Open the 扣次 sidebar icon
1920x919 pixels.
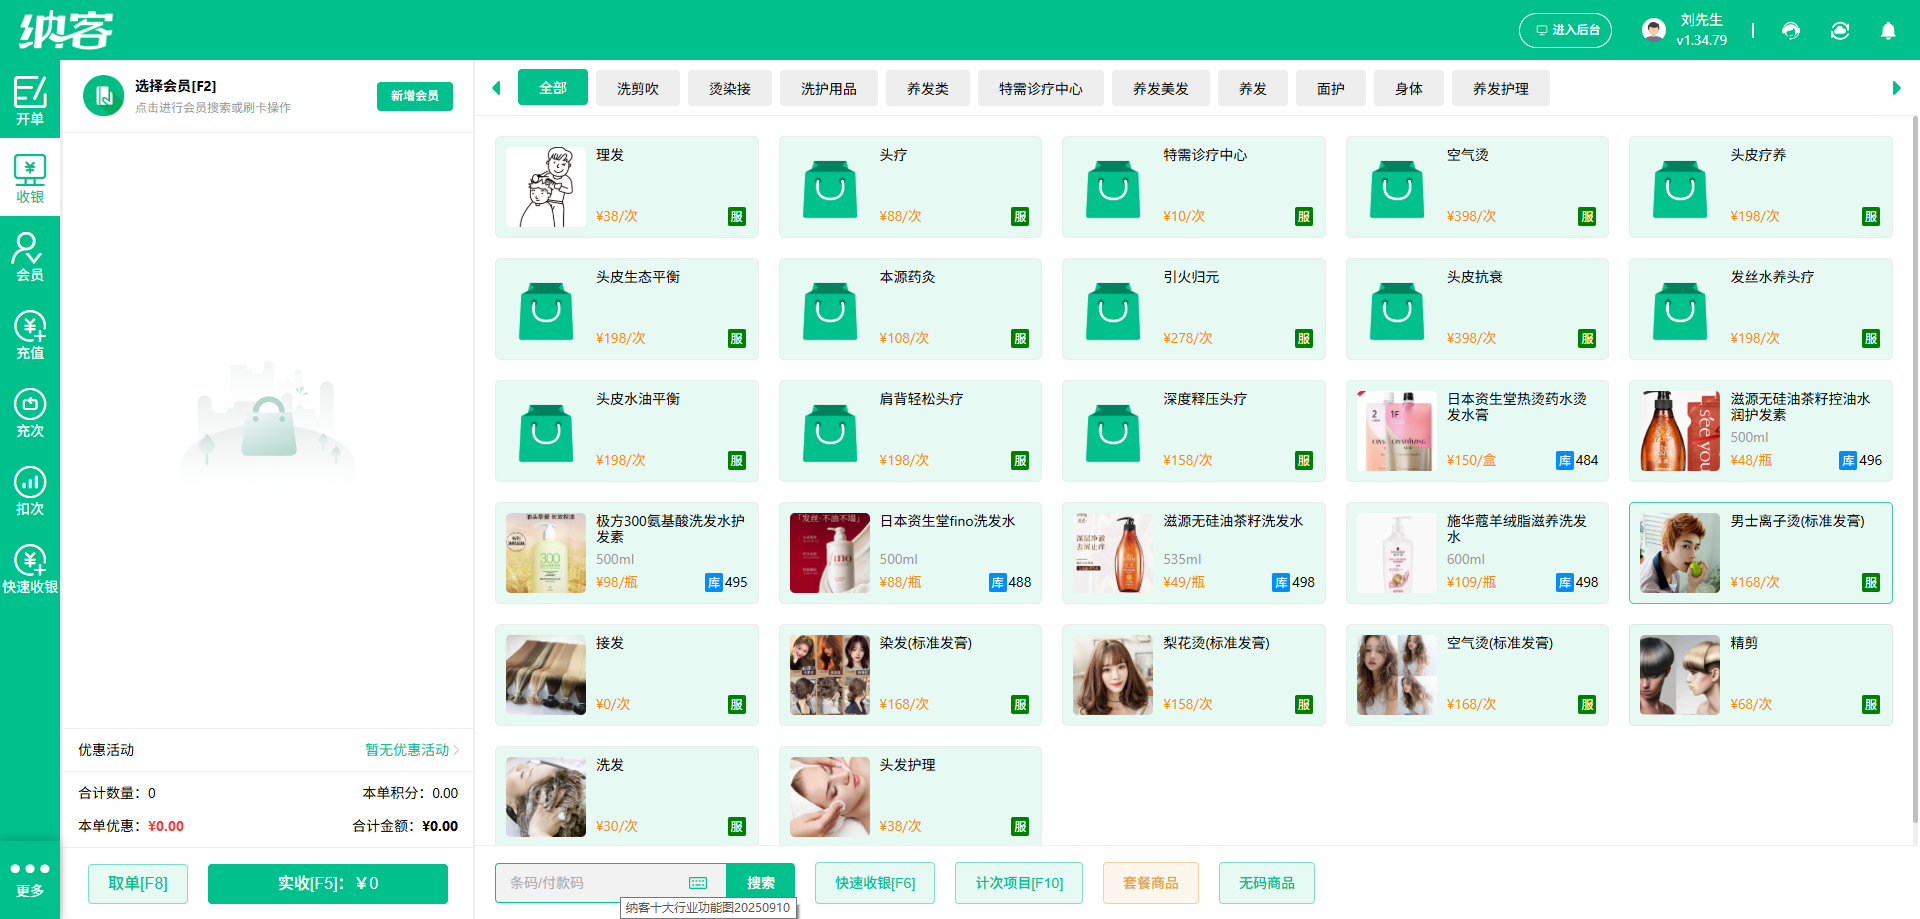pyautogui.click(x=30, y=490)
